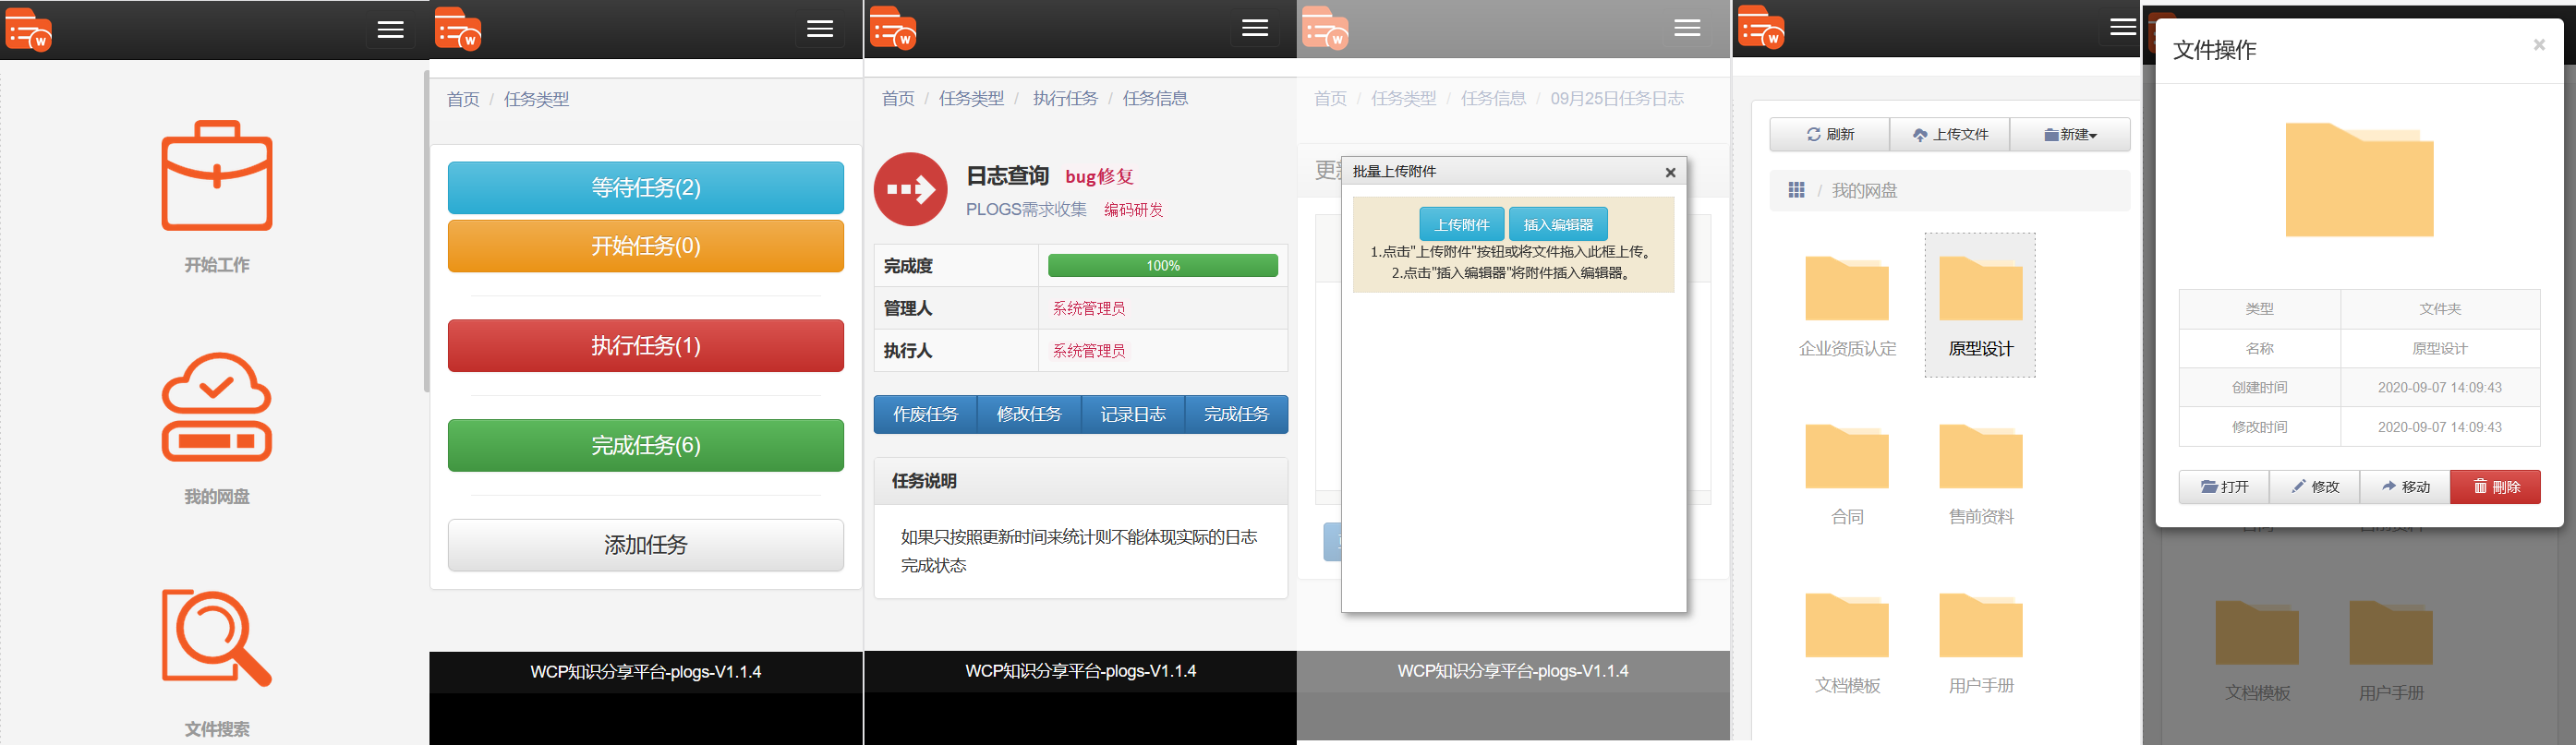Click the 刷新 refresh button
This screenshot has height=745, width=2576.
click(x=1830, y=135)
